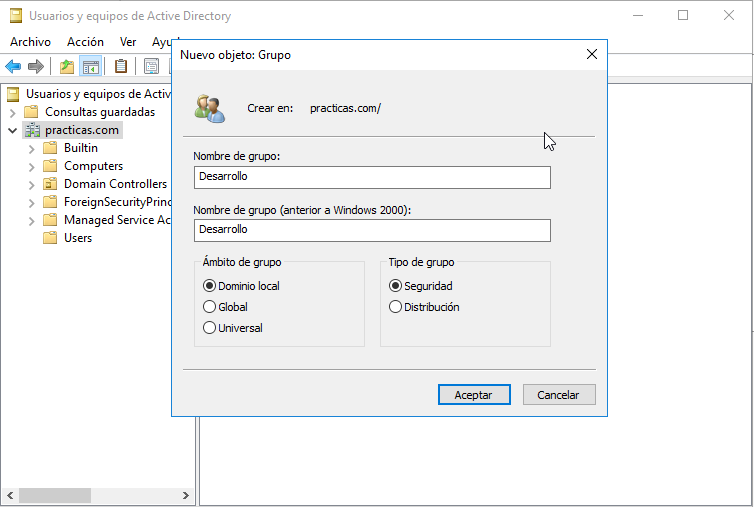Click the Cancelar button
The image size is (754, 507).
pos(558,395)
